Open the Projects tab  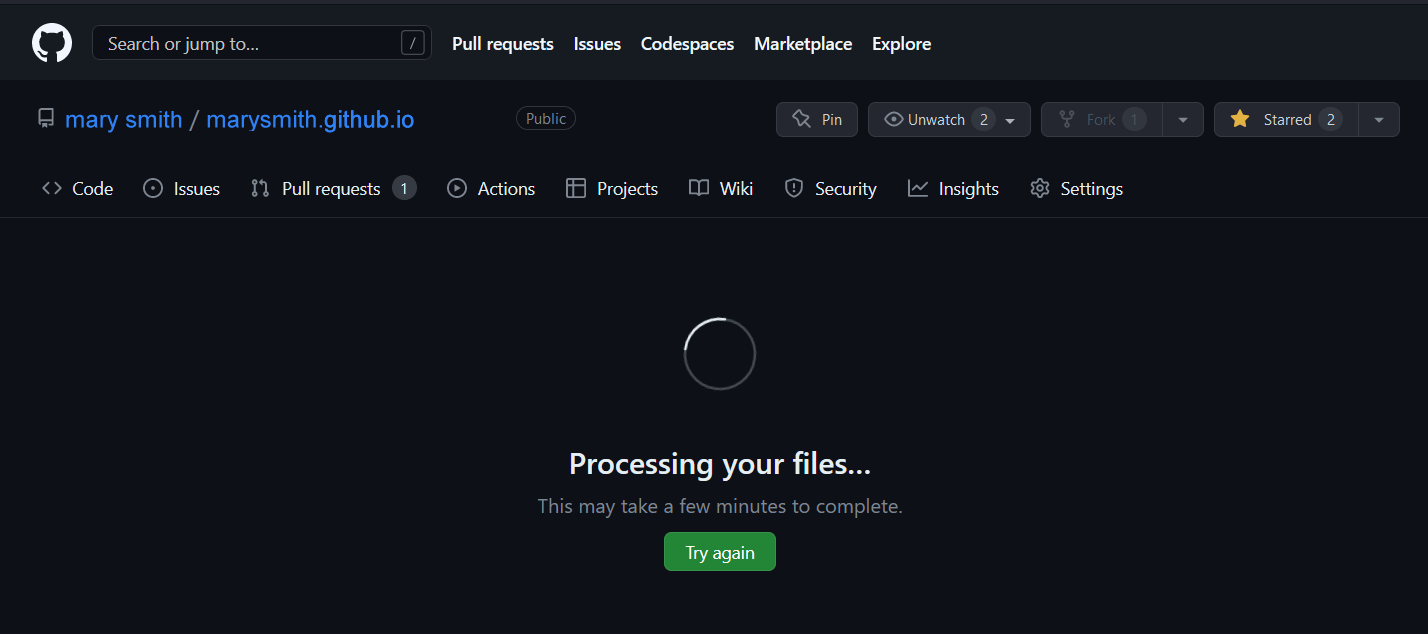[612, 189]
